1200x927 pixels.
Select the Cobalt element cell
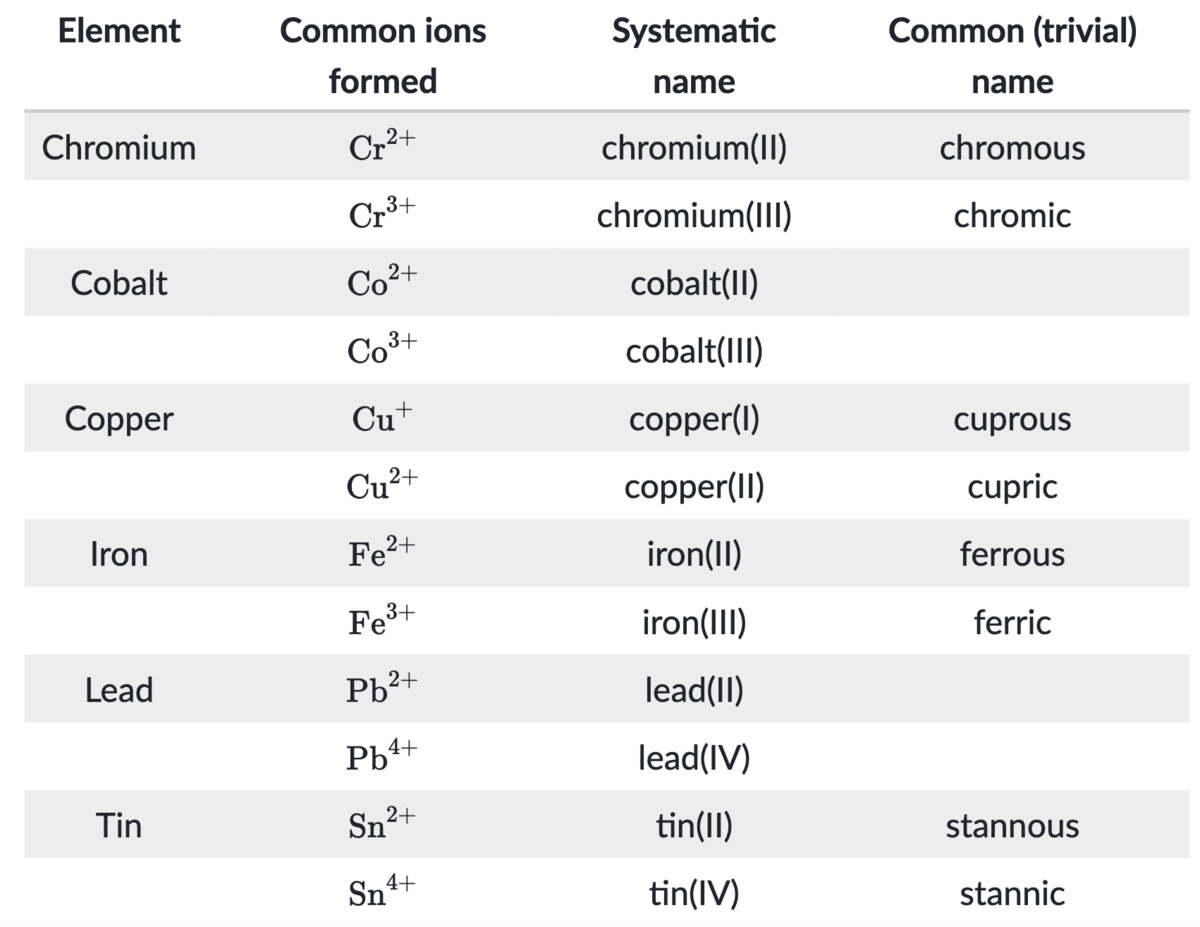pos(119,283)
